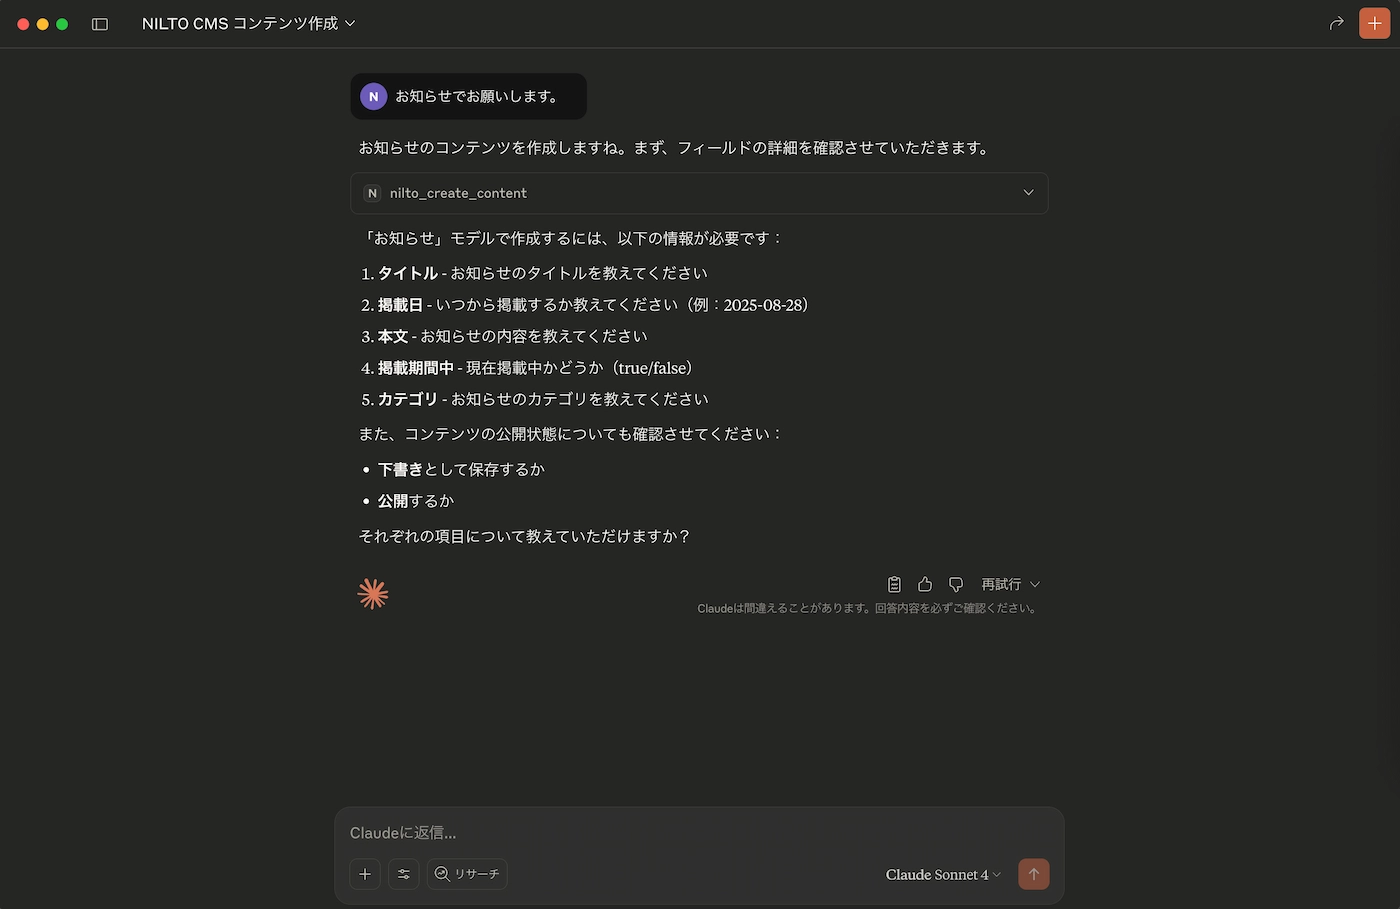Click the share arrow icon
Screen dimensions: 1400x909
coord(1336,23)
